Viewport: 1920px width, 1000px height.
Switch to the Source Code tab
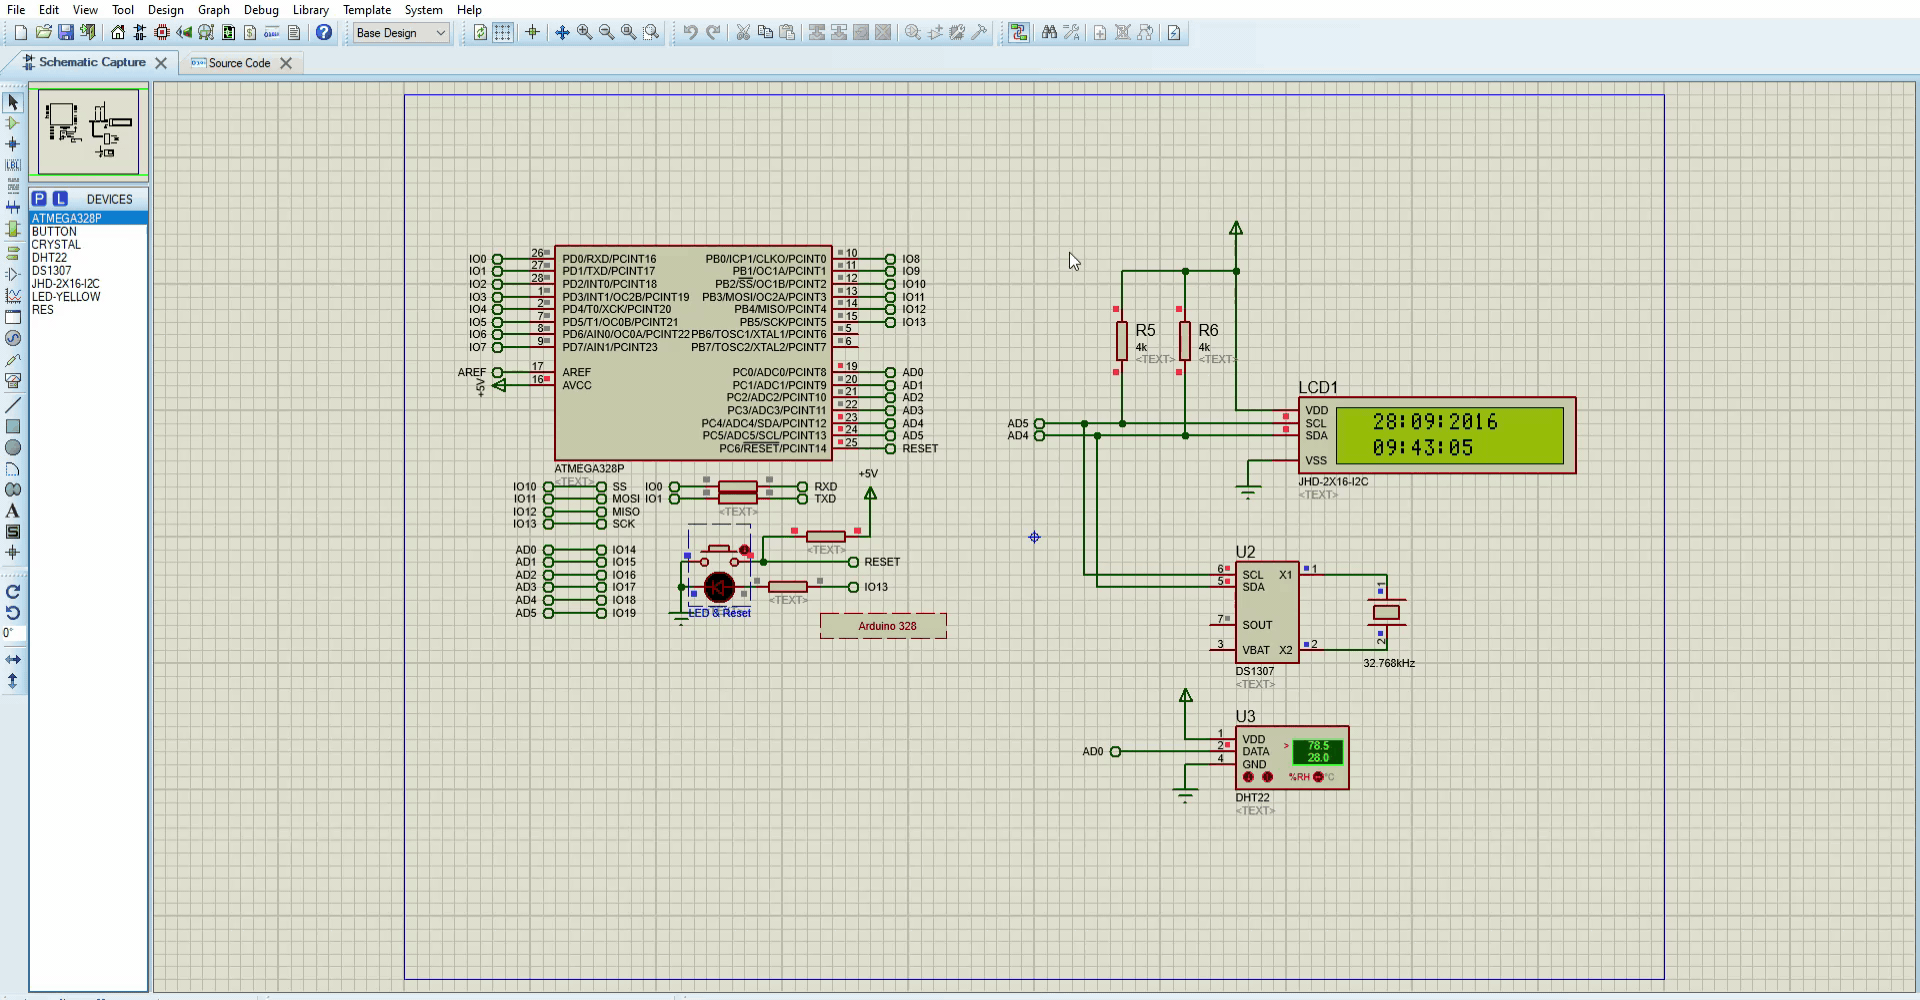(239, 63)
